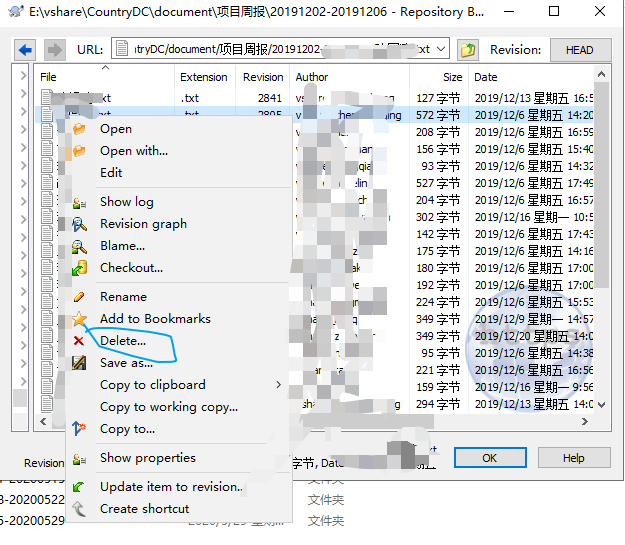Viewport: 625px width, 545px height.
Task: Click the vertical scrollbar up arrow
Action: tap(601, 74)
